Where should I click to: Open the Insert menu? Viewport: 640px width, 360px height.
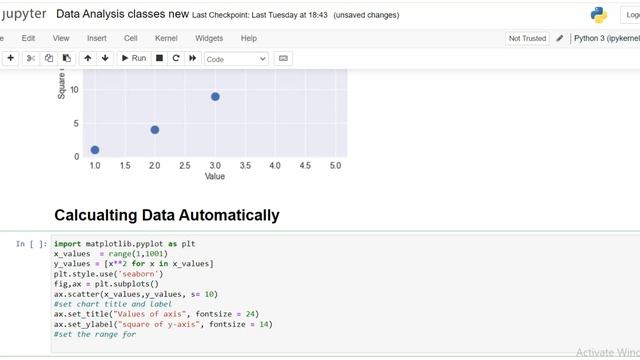(x=97, y=38)
